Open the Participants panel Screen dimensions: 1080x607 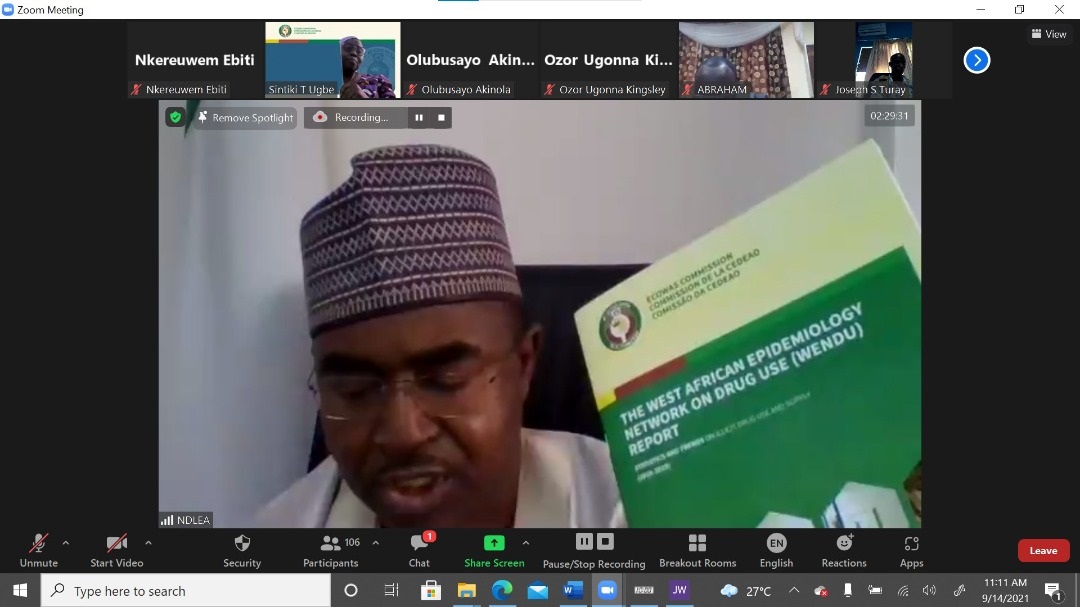pos(331,551)
